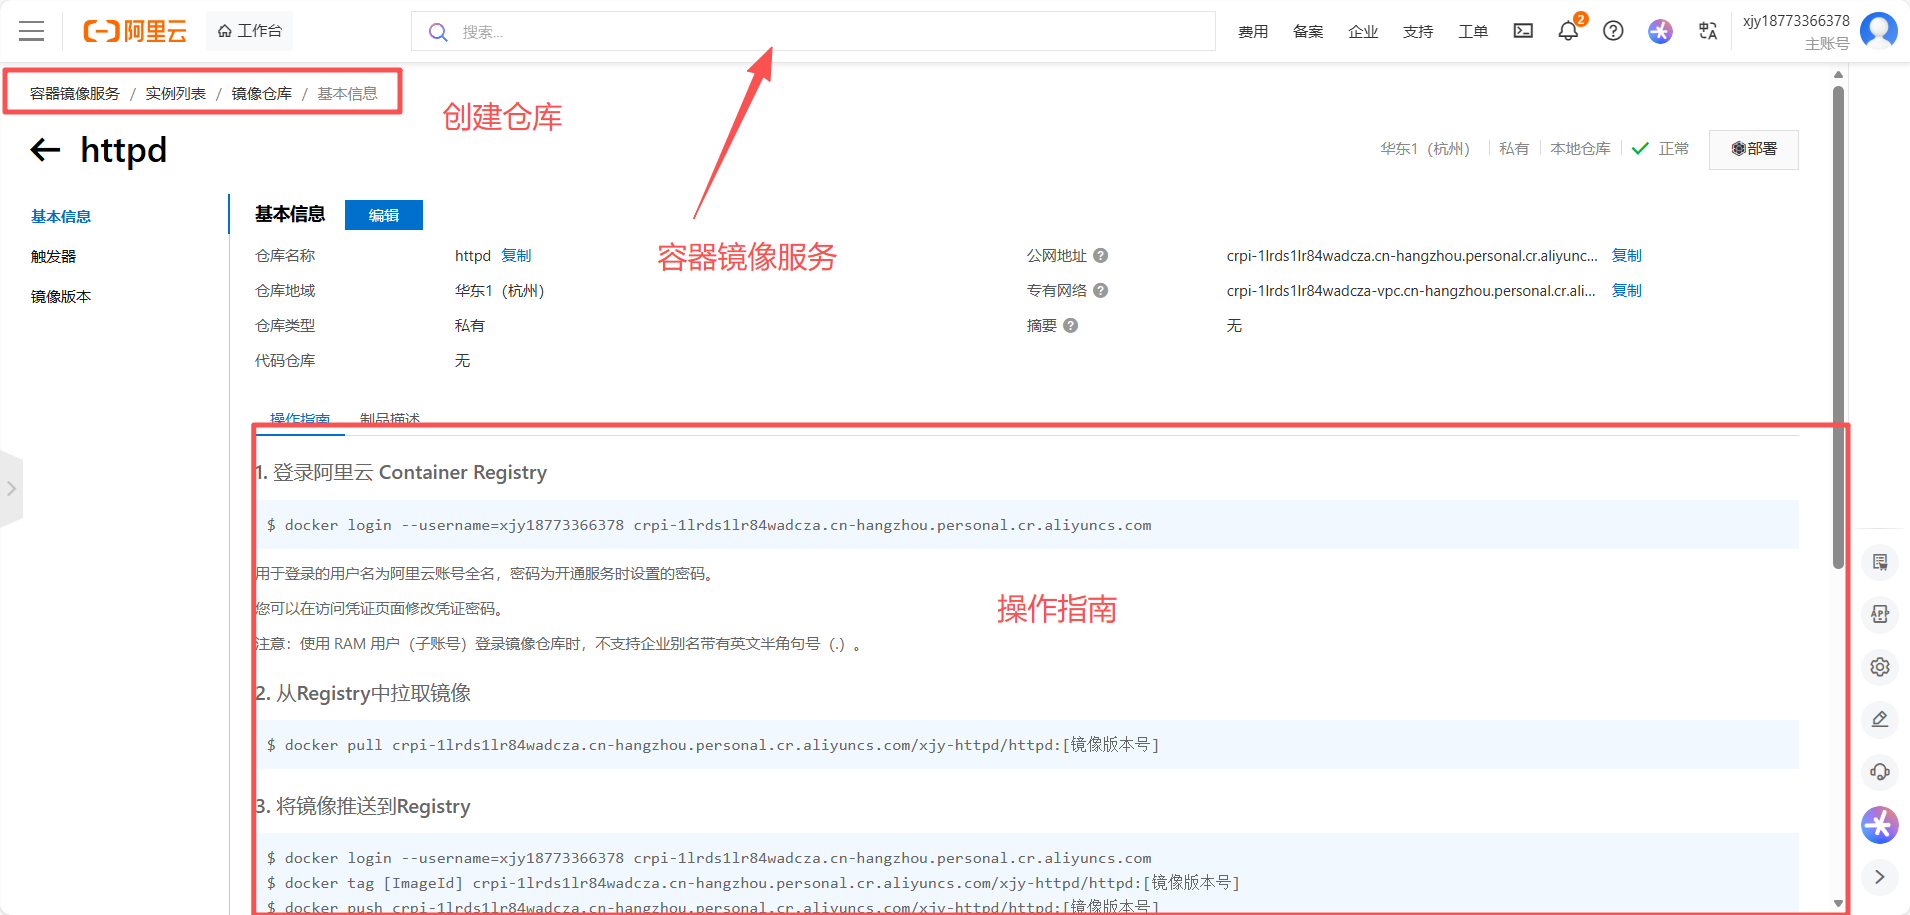The image size is (1910, 915).
Task: Open the customer service headset icon
Action: (1880, 772)
